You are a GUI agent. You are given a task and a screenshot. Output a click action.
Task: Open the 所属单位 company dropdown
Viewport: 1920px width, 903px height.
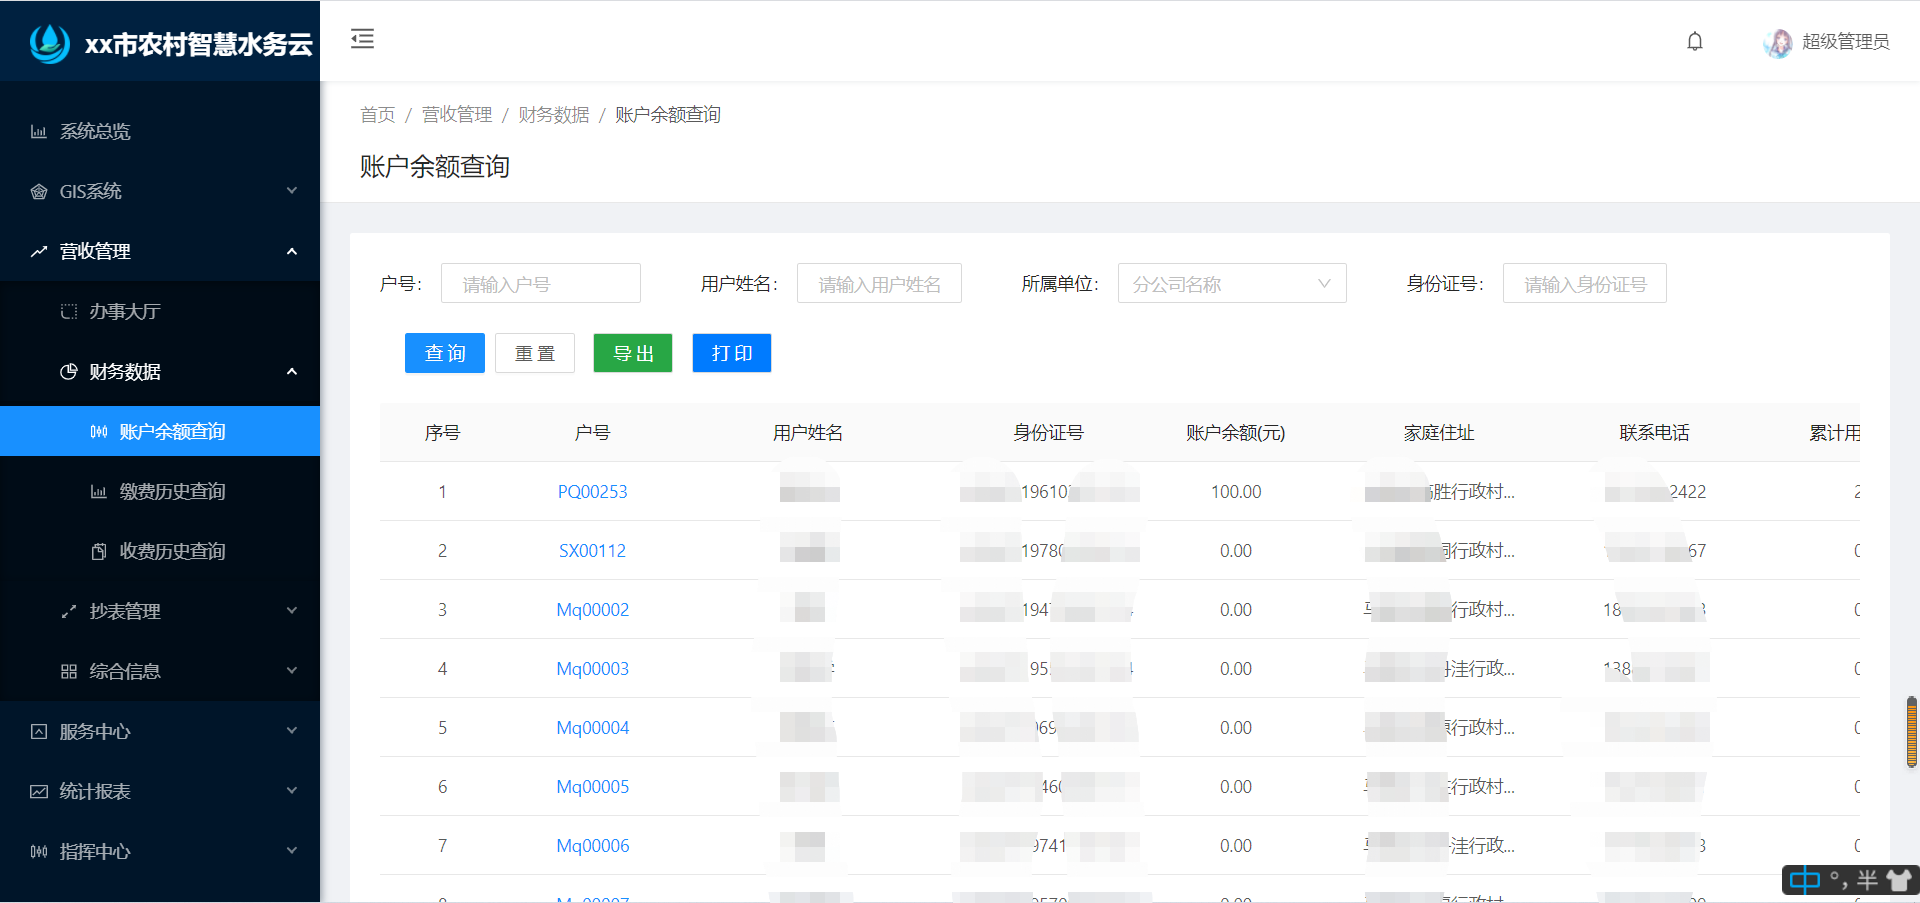point(1232,283)
